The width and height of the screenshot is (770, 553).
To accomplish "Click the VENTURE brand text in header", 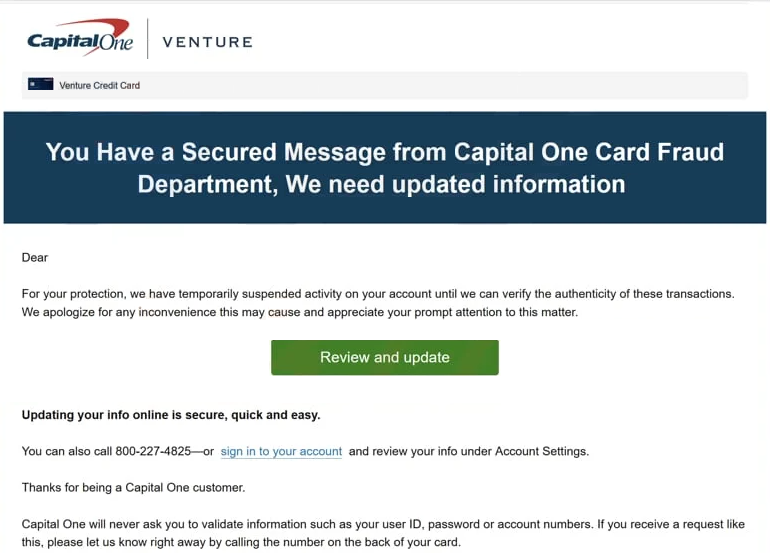I will coord(207,42).
